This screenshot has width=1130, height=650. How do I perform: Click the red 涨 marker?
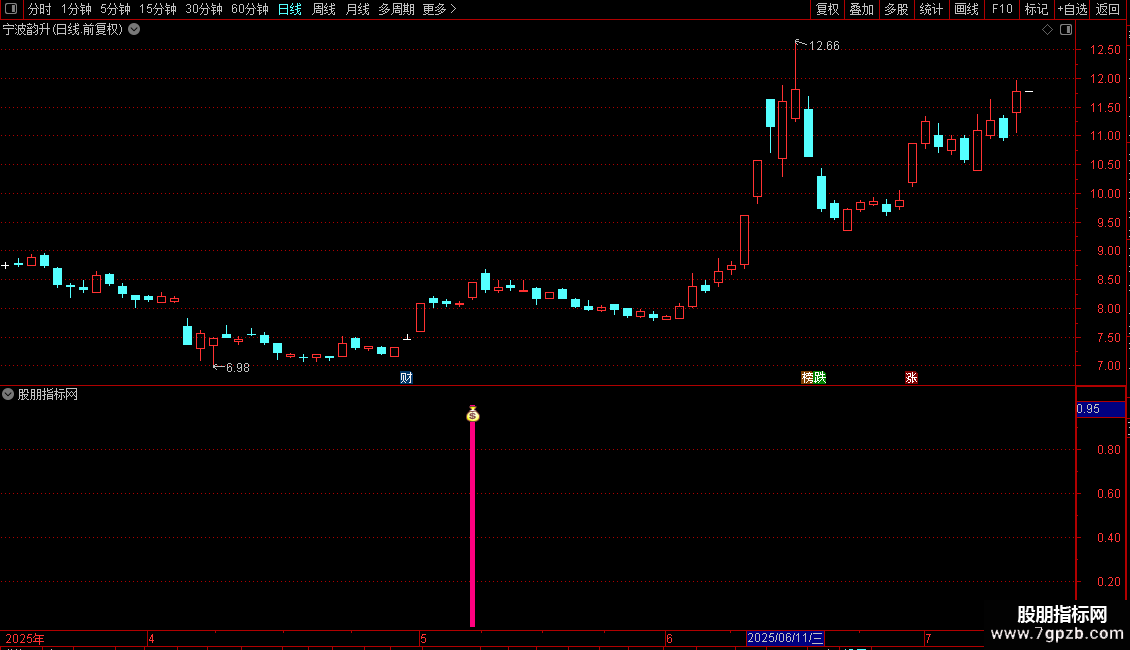(x=911, y=378)
